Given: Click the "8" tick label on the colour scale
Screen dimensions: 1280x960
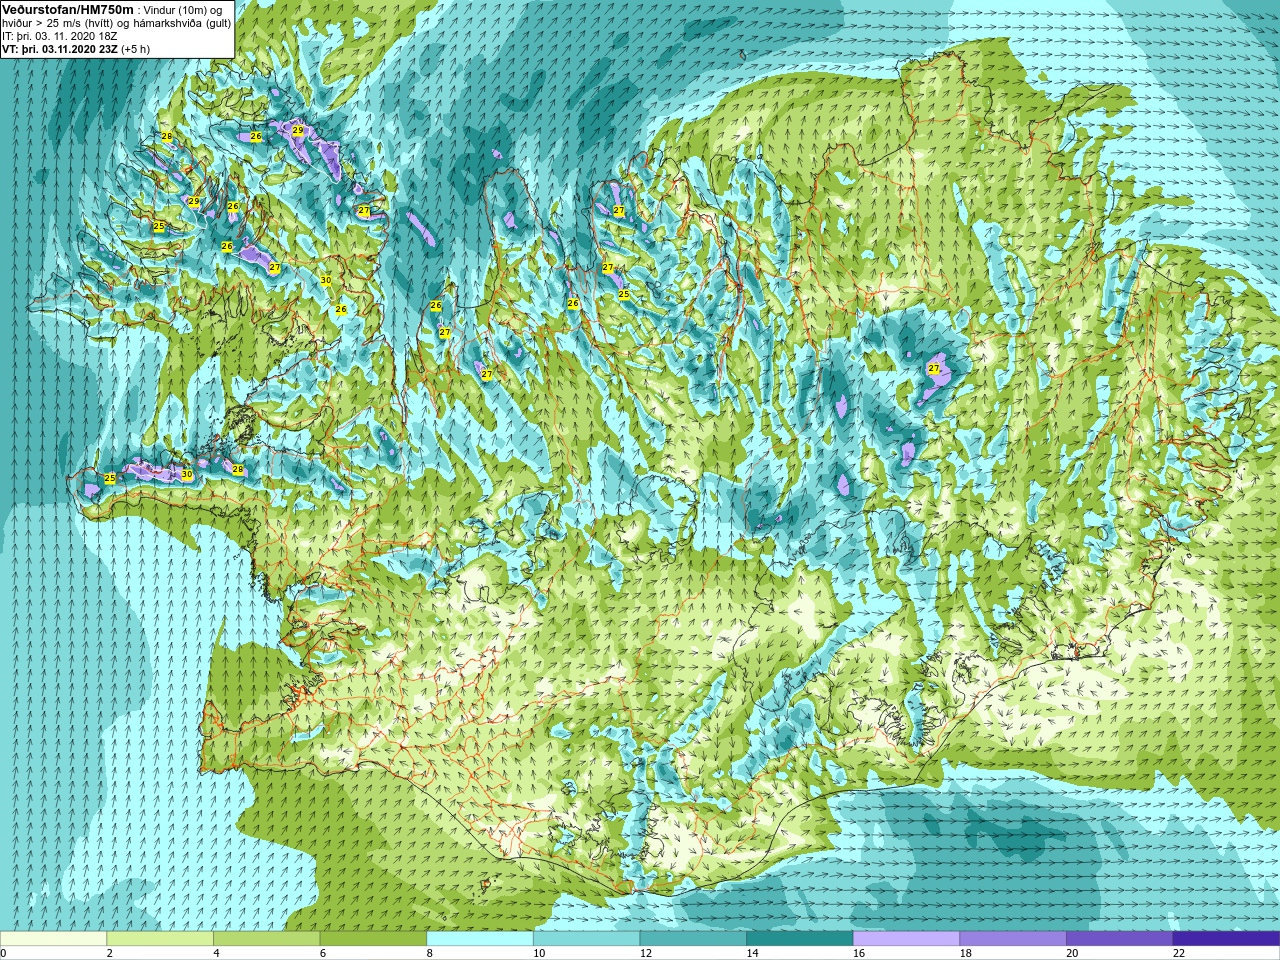Looking at the screenshot, I should [x=430, y=953].
